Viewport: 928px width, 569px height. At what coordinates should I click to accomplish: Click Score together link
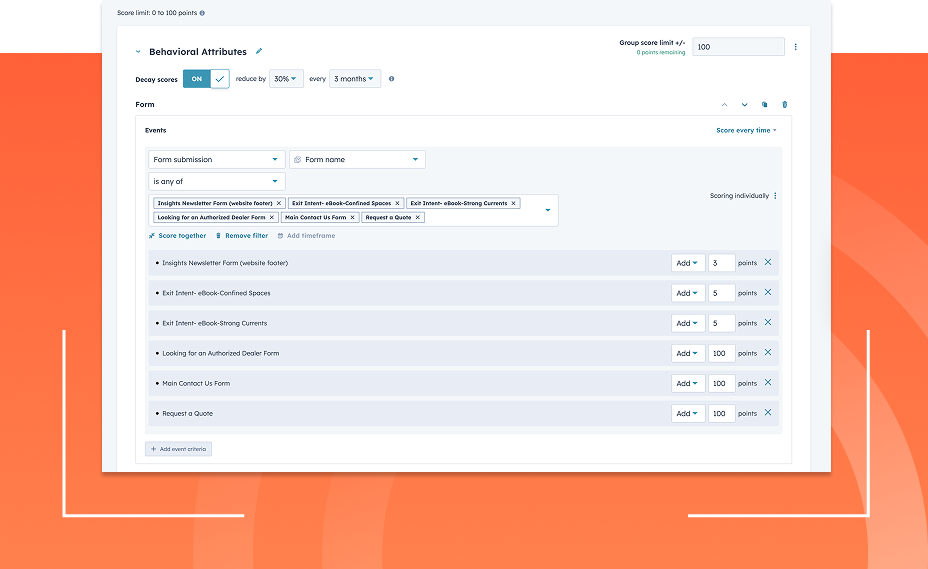(178, 236)
